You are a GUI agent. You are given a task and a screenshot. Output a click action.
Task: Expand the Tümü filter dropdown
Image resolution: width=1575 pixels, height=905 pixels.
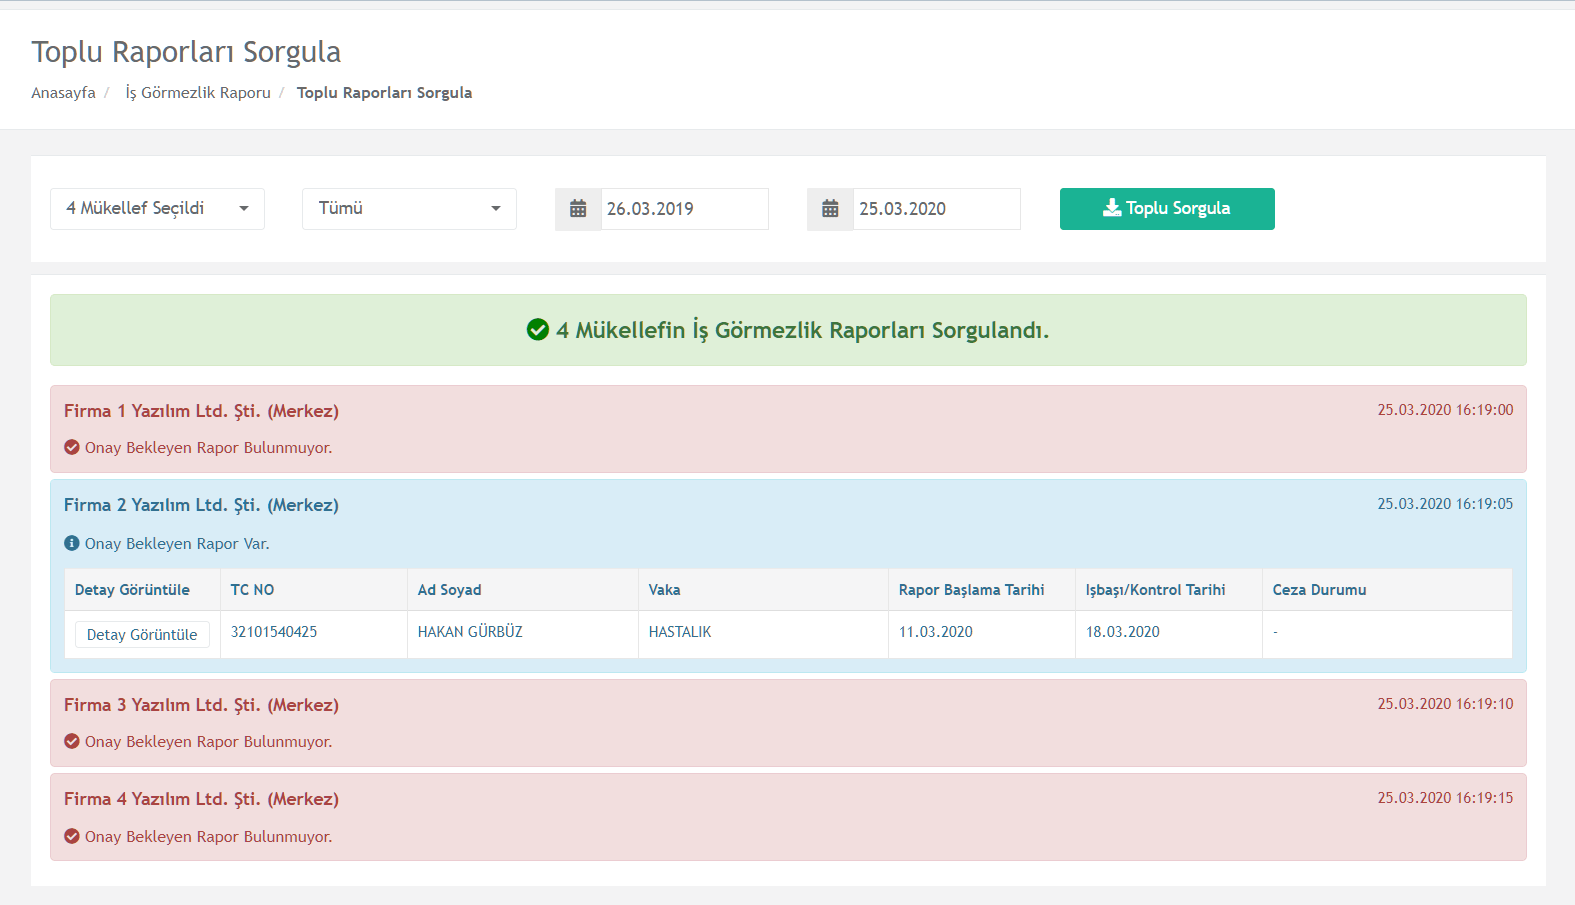tap(409, 209)
